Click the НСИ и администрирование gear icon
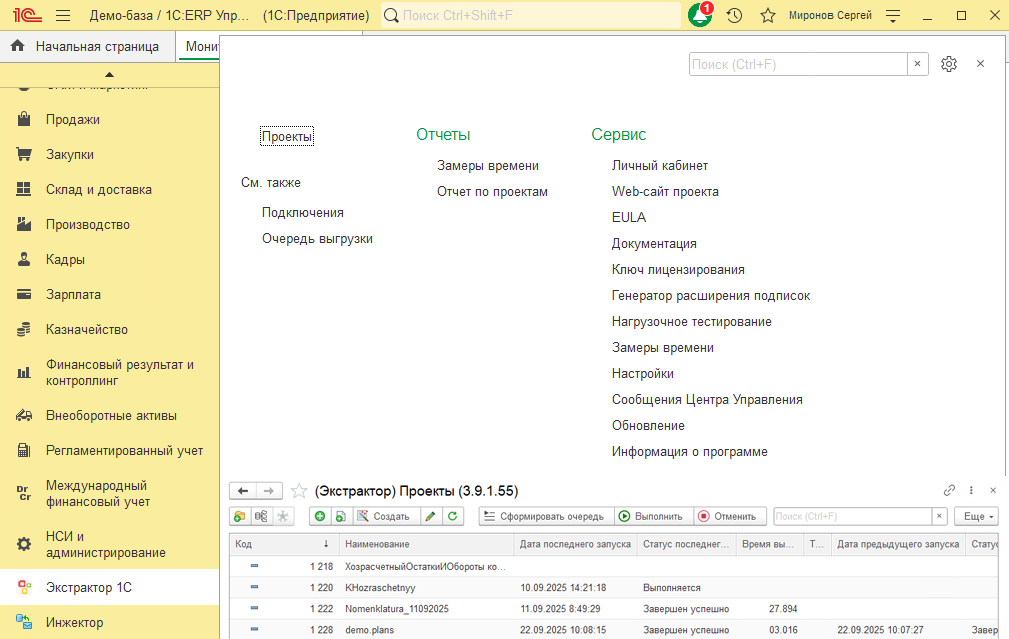The width and height of the screenshot is (1009, 639). point(24,544)
